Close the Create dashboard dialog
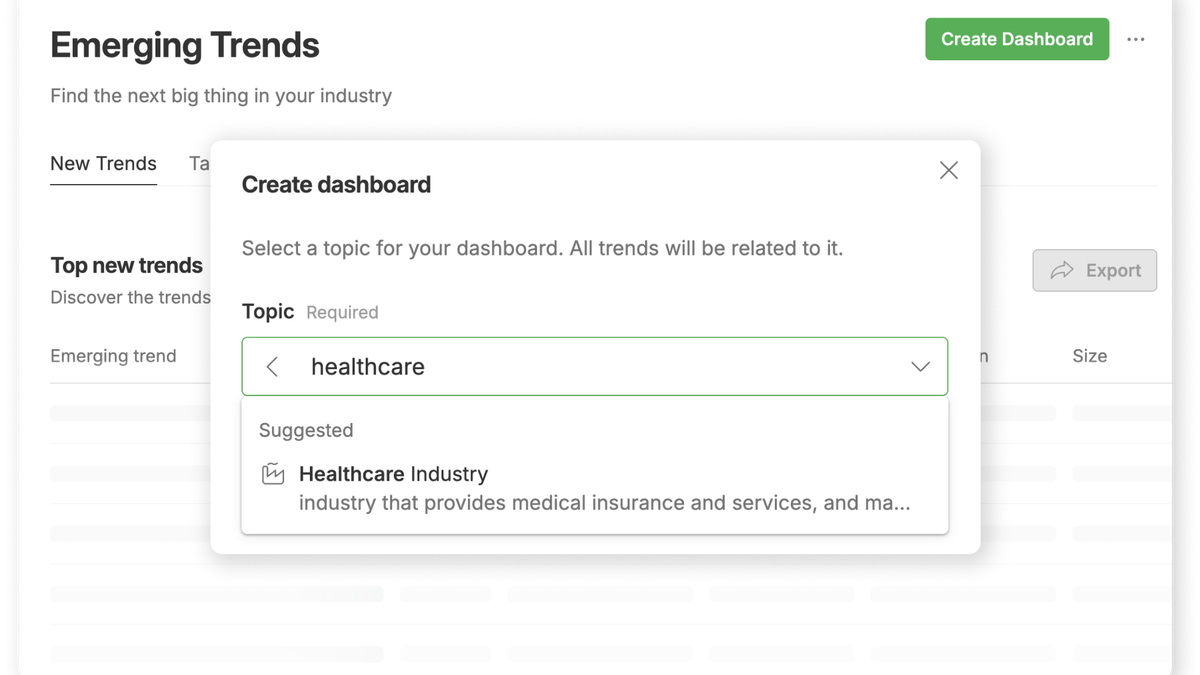The height and width of the screenshot is (675, 1200). (949, 170)
